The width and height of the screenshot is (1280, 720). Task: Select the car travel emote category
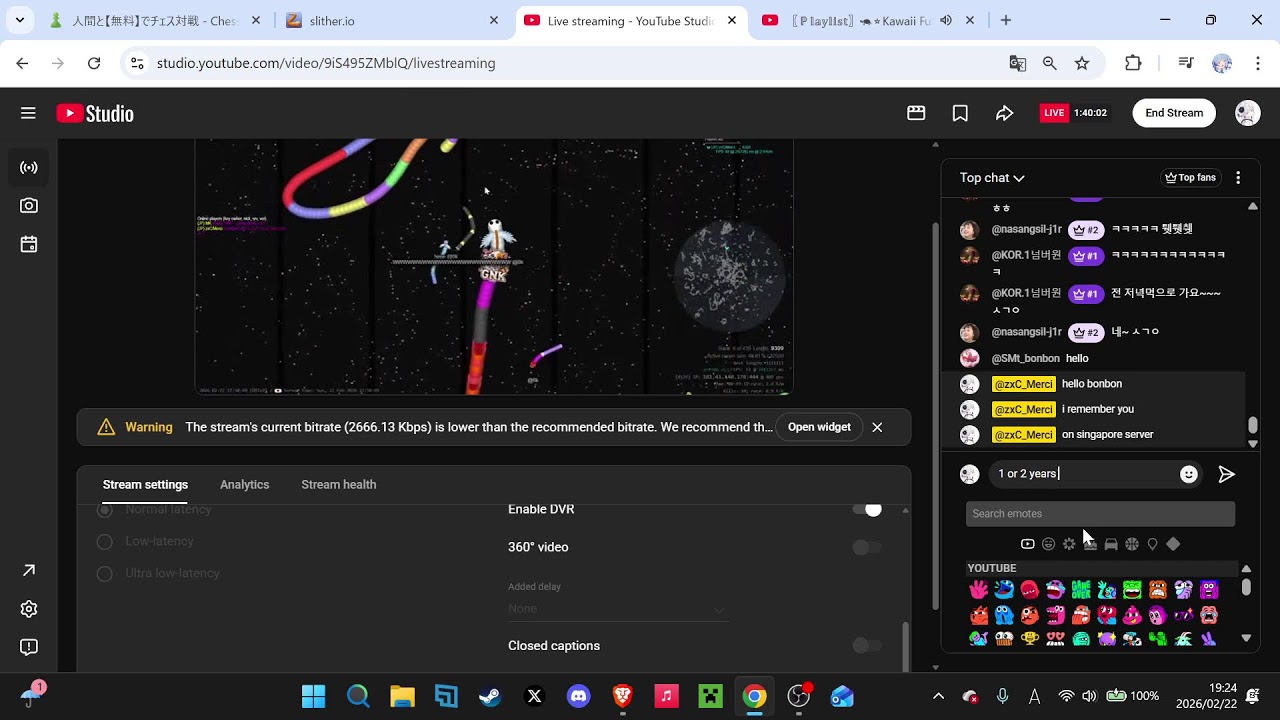click(1111, 544)
